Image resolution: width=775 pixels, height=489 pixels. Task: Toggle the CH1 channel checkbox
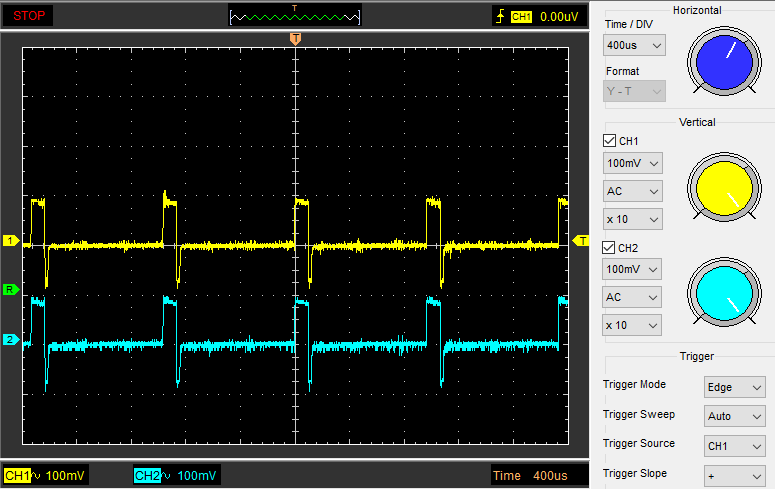pos(610,141)
